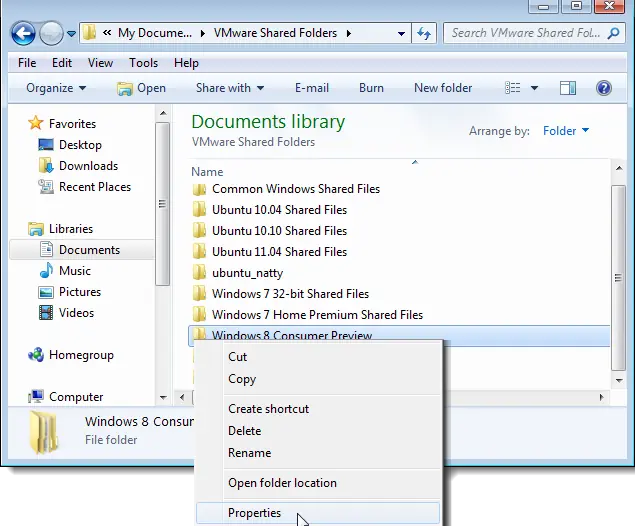Select Downloads in navigation pane

click(78, 166)
